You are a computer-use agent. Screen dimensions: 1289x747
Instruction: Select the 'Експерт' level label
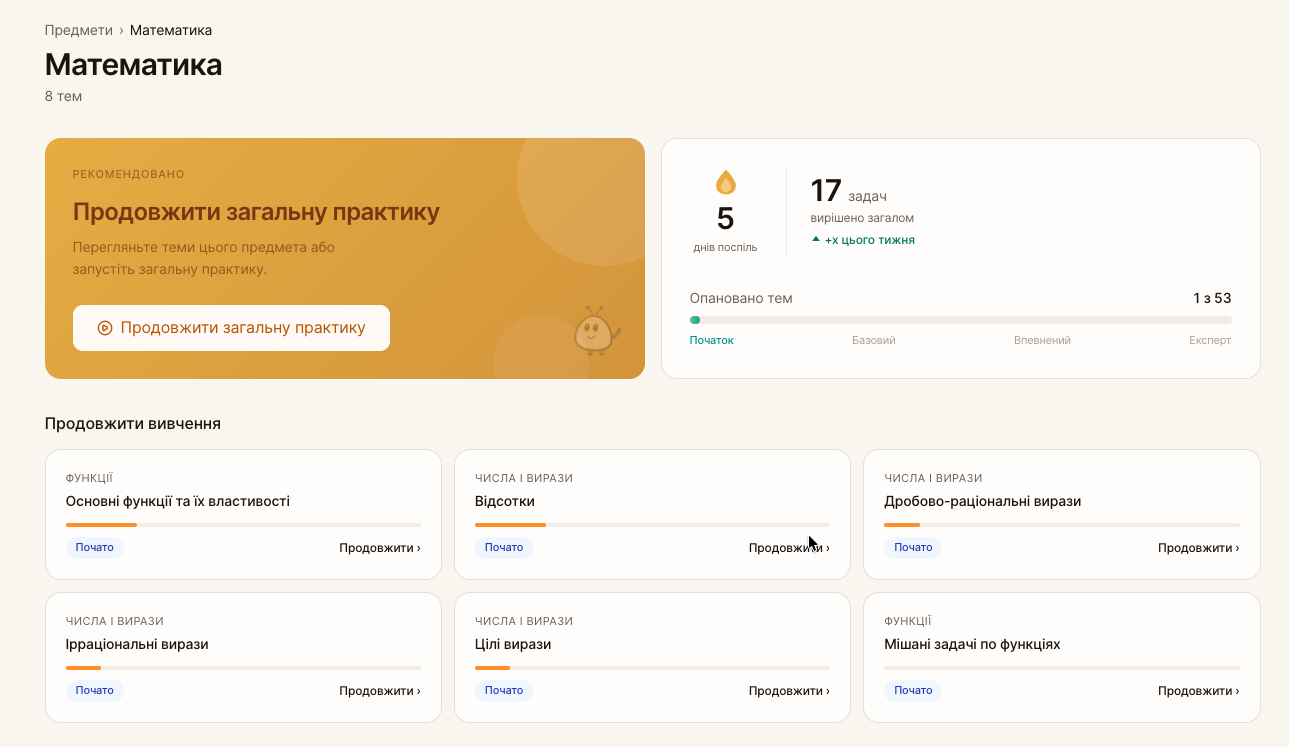(x=1210, y=340)
